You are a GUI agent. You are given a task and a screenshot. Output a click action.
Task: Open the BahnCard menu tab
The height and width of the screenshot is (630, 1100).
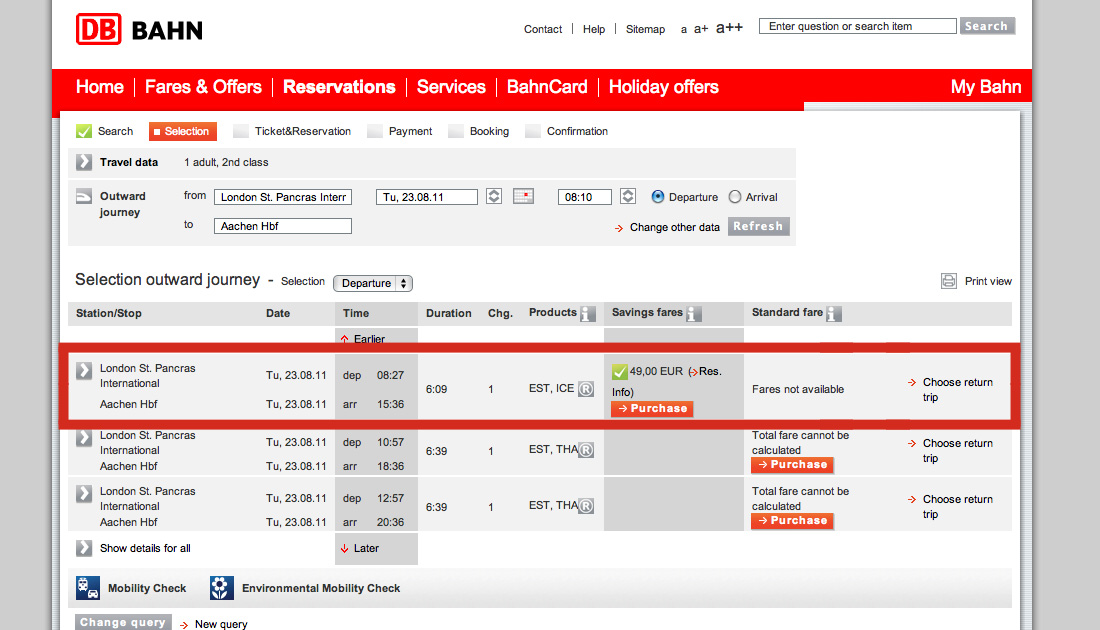[x=547, y=87]
